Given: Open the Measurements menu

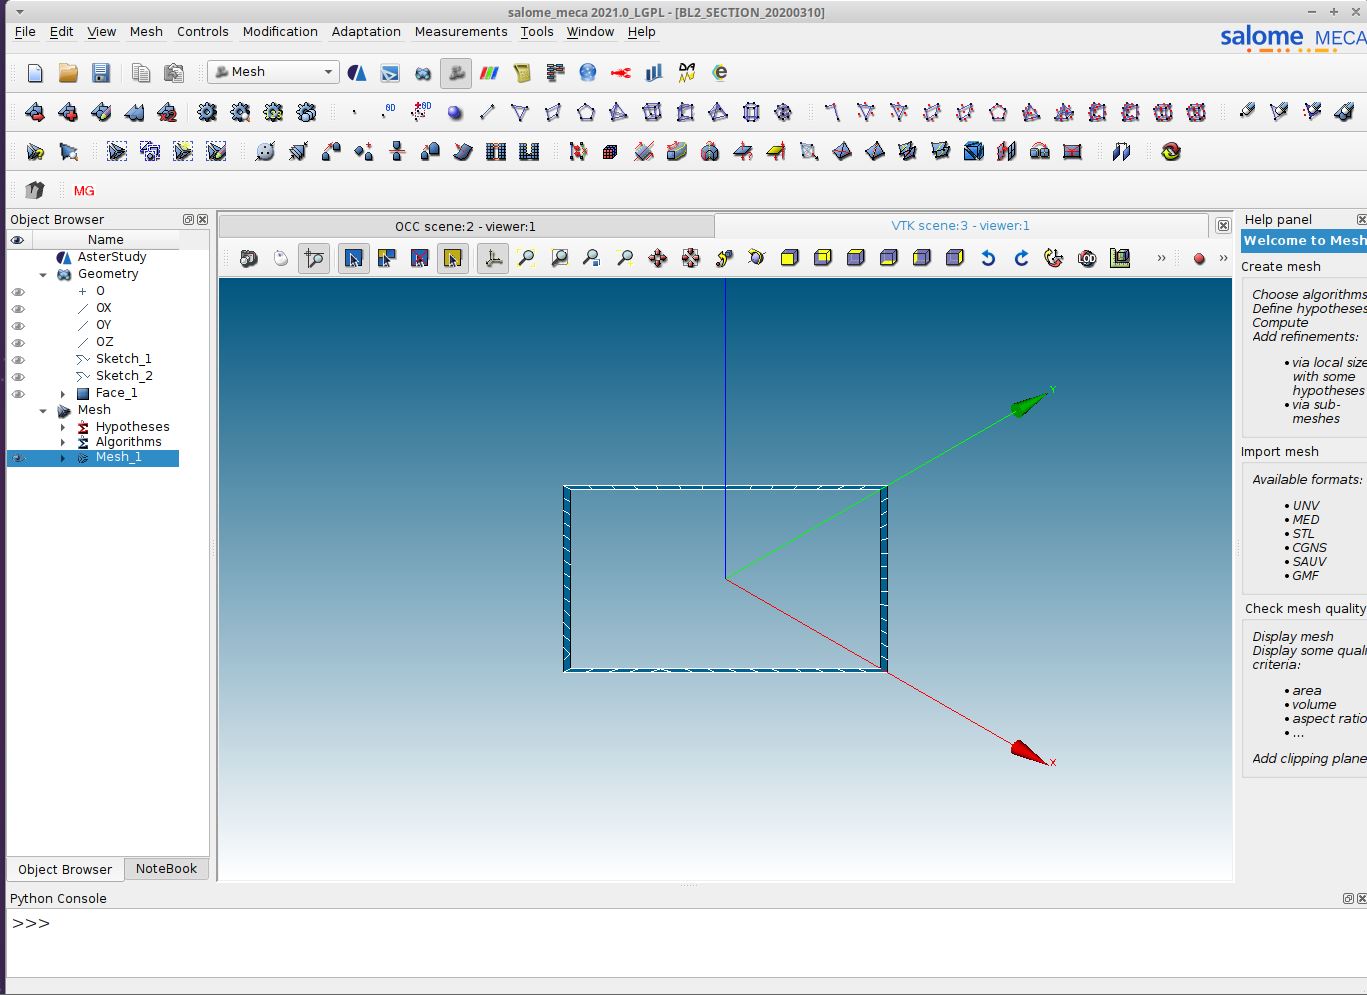Looking at the screenshot, I should click(x=461, y=32).
